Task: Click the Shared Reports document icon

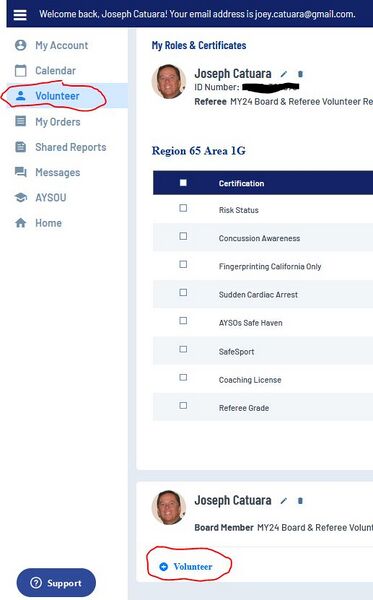Action: tap(20, 147)
